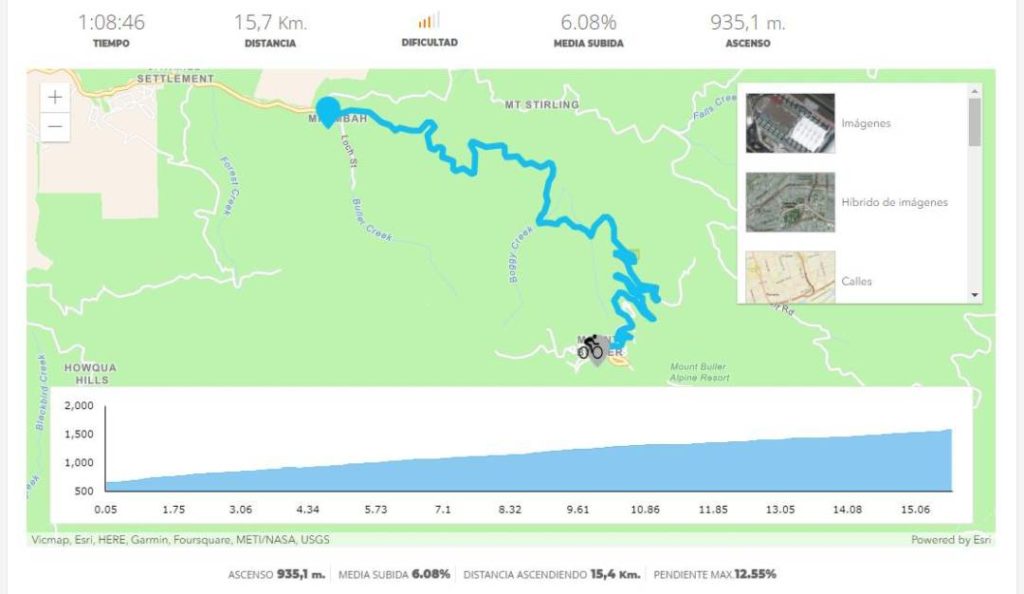Click the basemap gallery scrollbar thumb
This screenshot has height=594, width=1024.
tap(975, 122)
